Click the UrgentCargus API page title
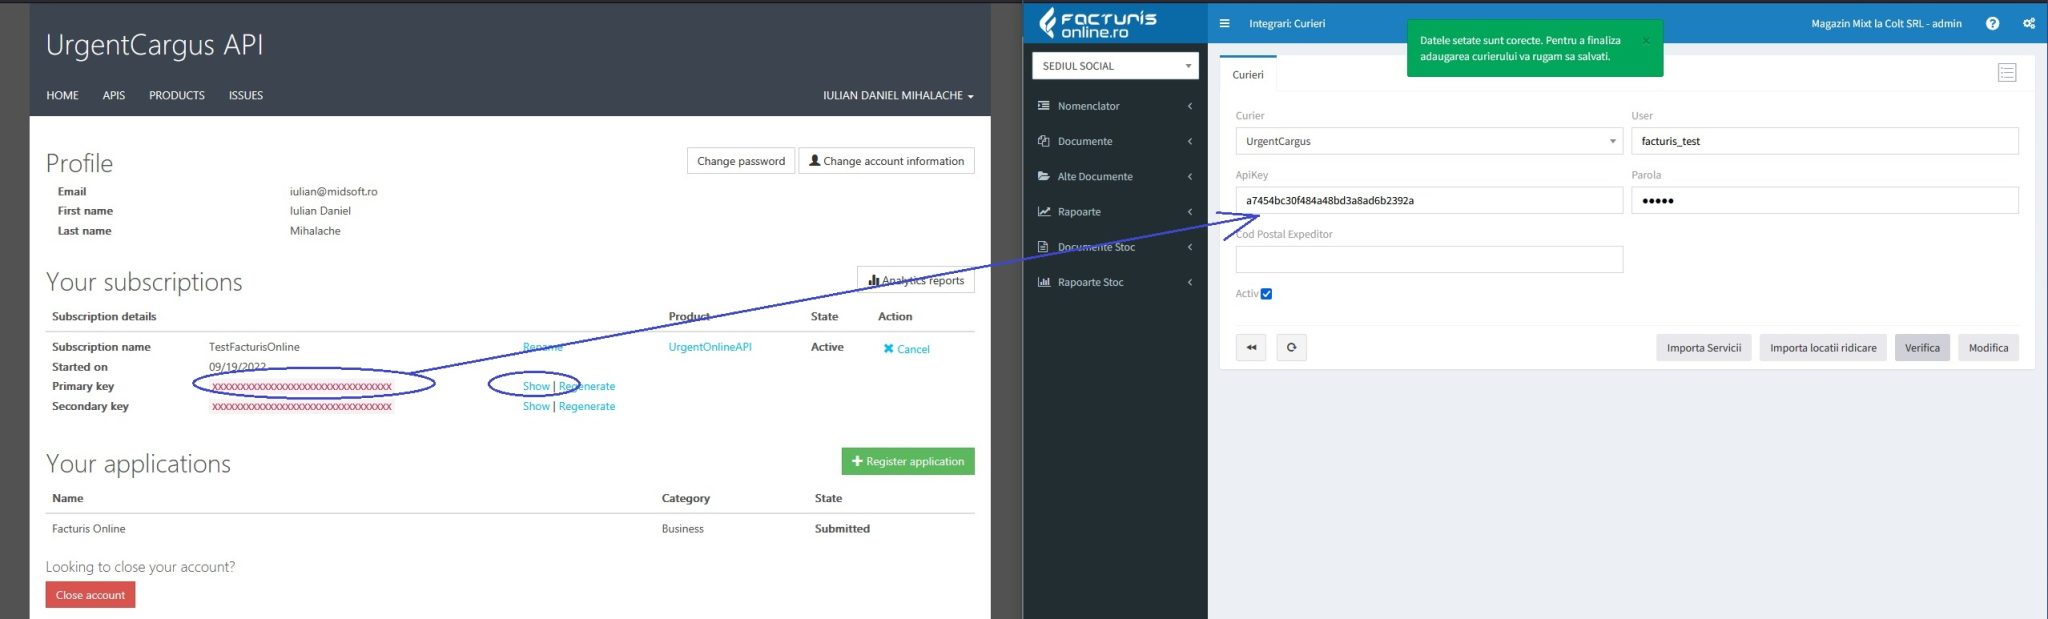Image resolution: width=2048 pixels, height=619 pixels. click(x=155, y=45)
